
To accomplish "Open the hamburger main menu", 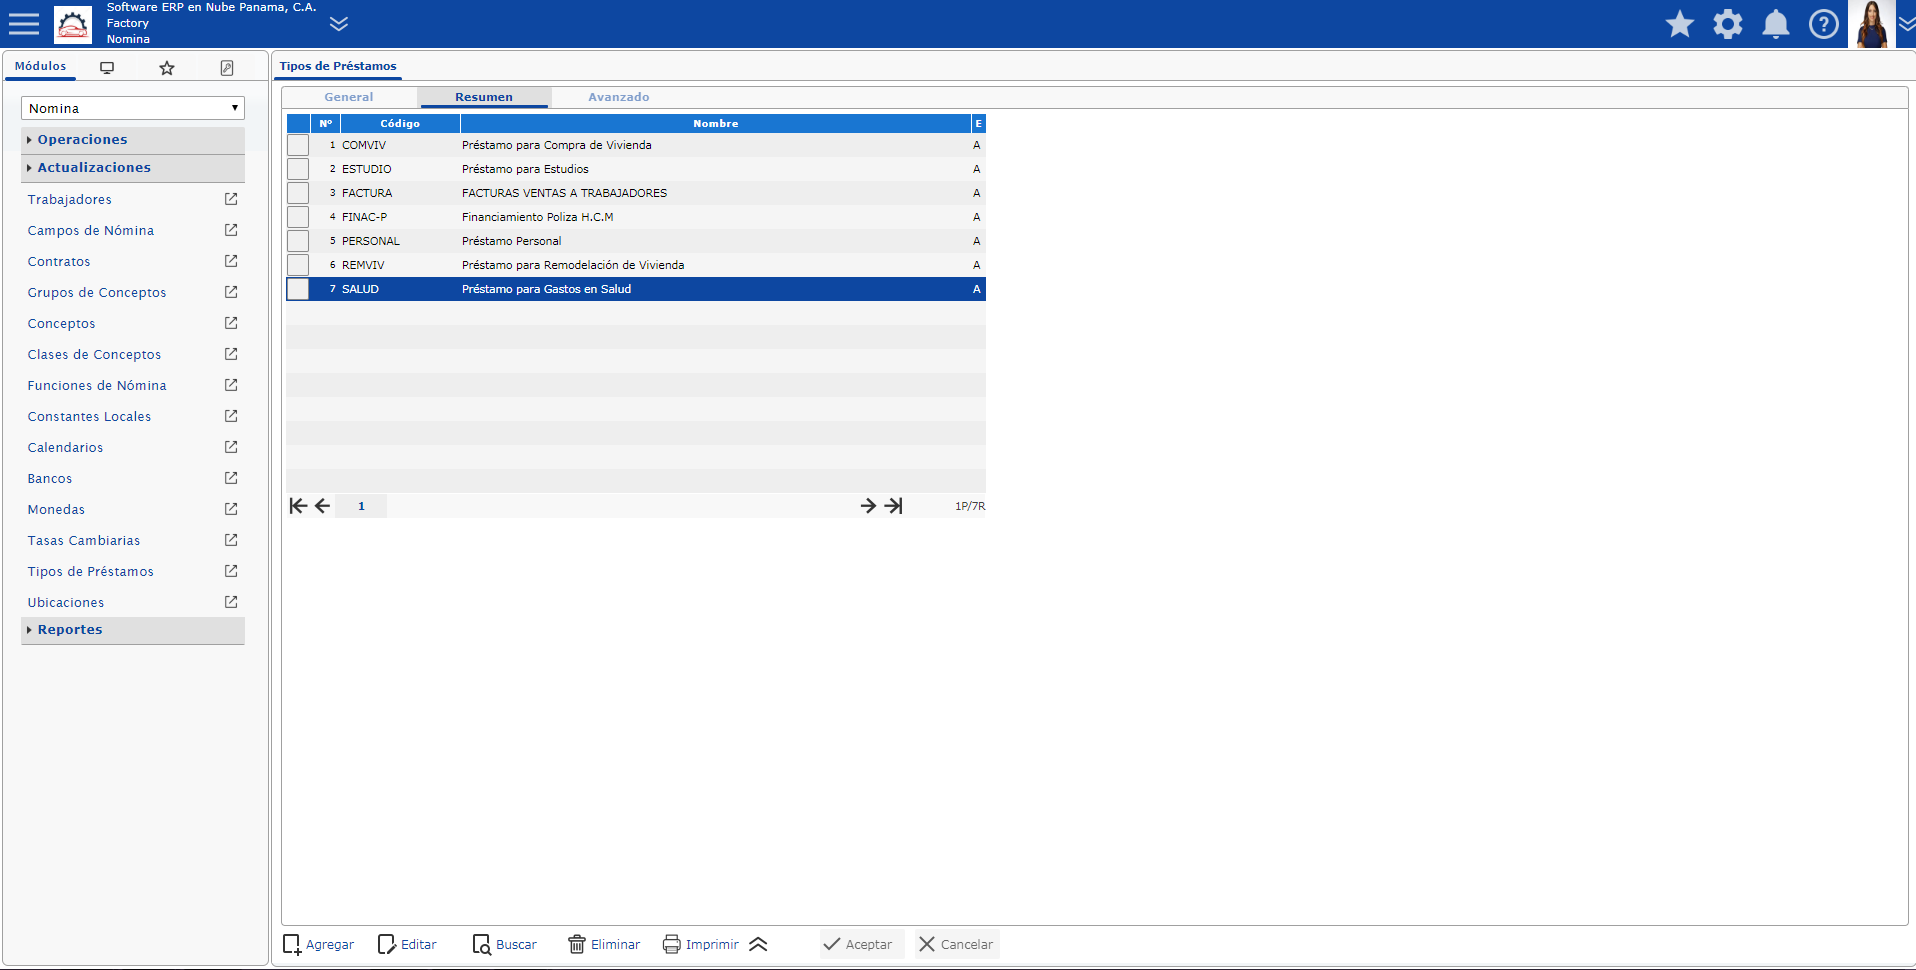I will pyautogui.click(x=24, y=24).
